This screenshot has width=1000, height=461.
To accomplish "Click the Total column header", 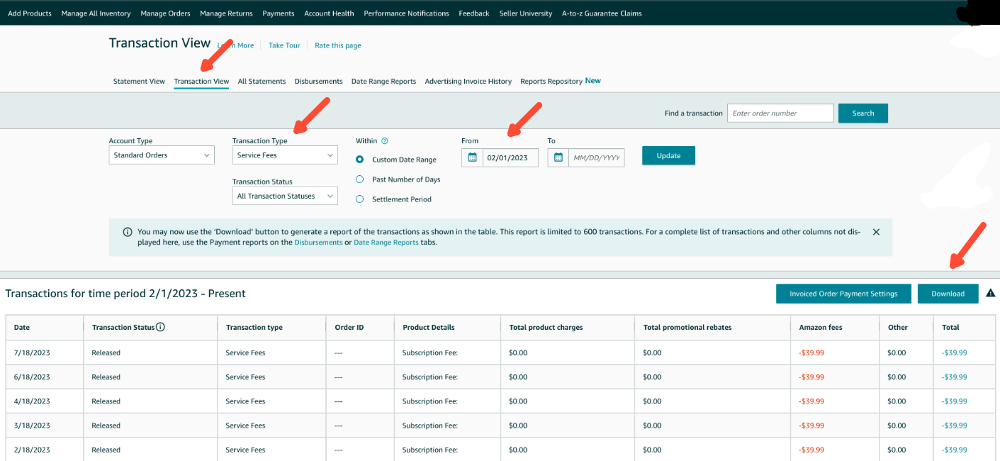I will tap(962, 327).
